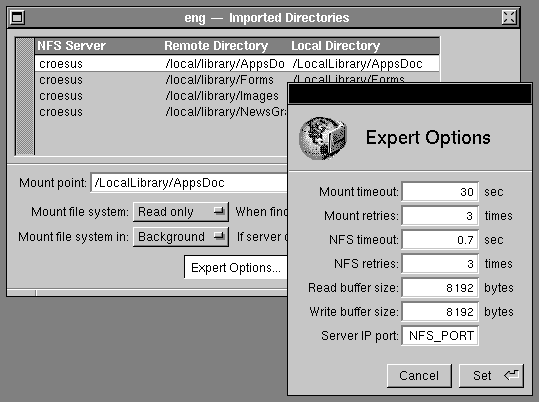Click the Expert Options... button
This screenshot has height=402, width=539.
236,267
